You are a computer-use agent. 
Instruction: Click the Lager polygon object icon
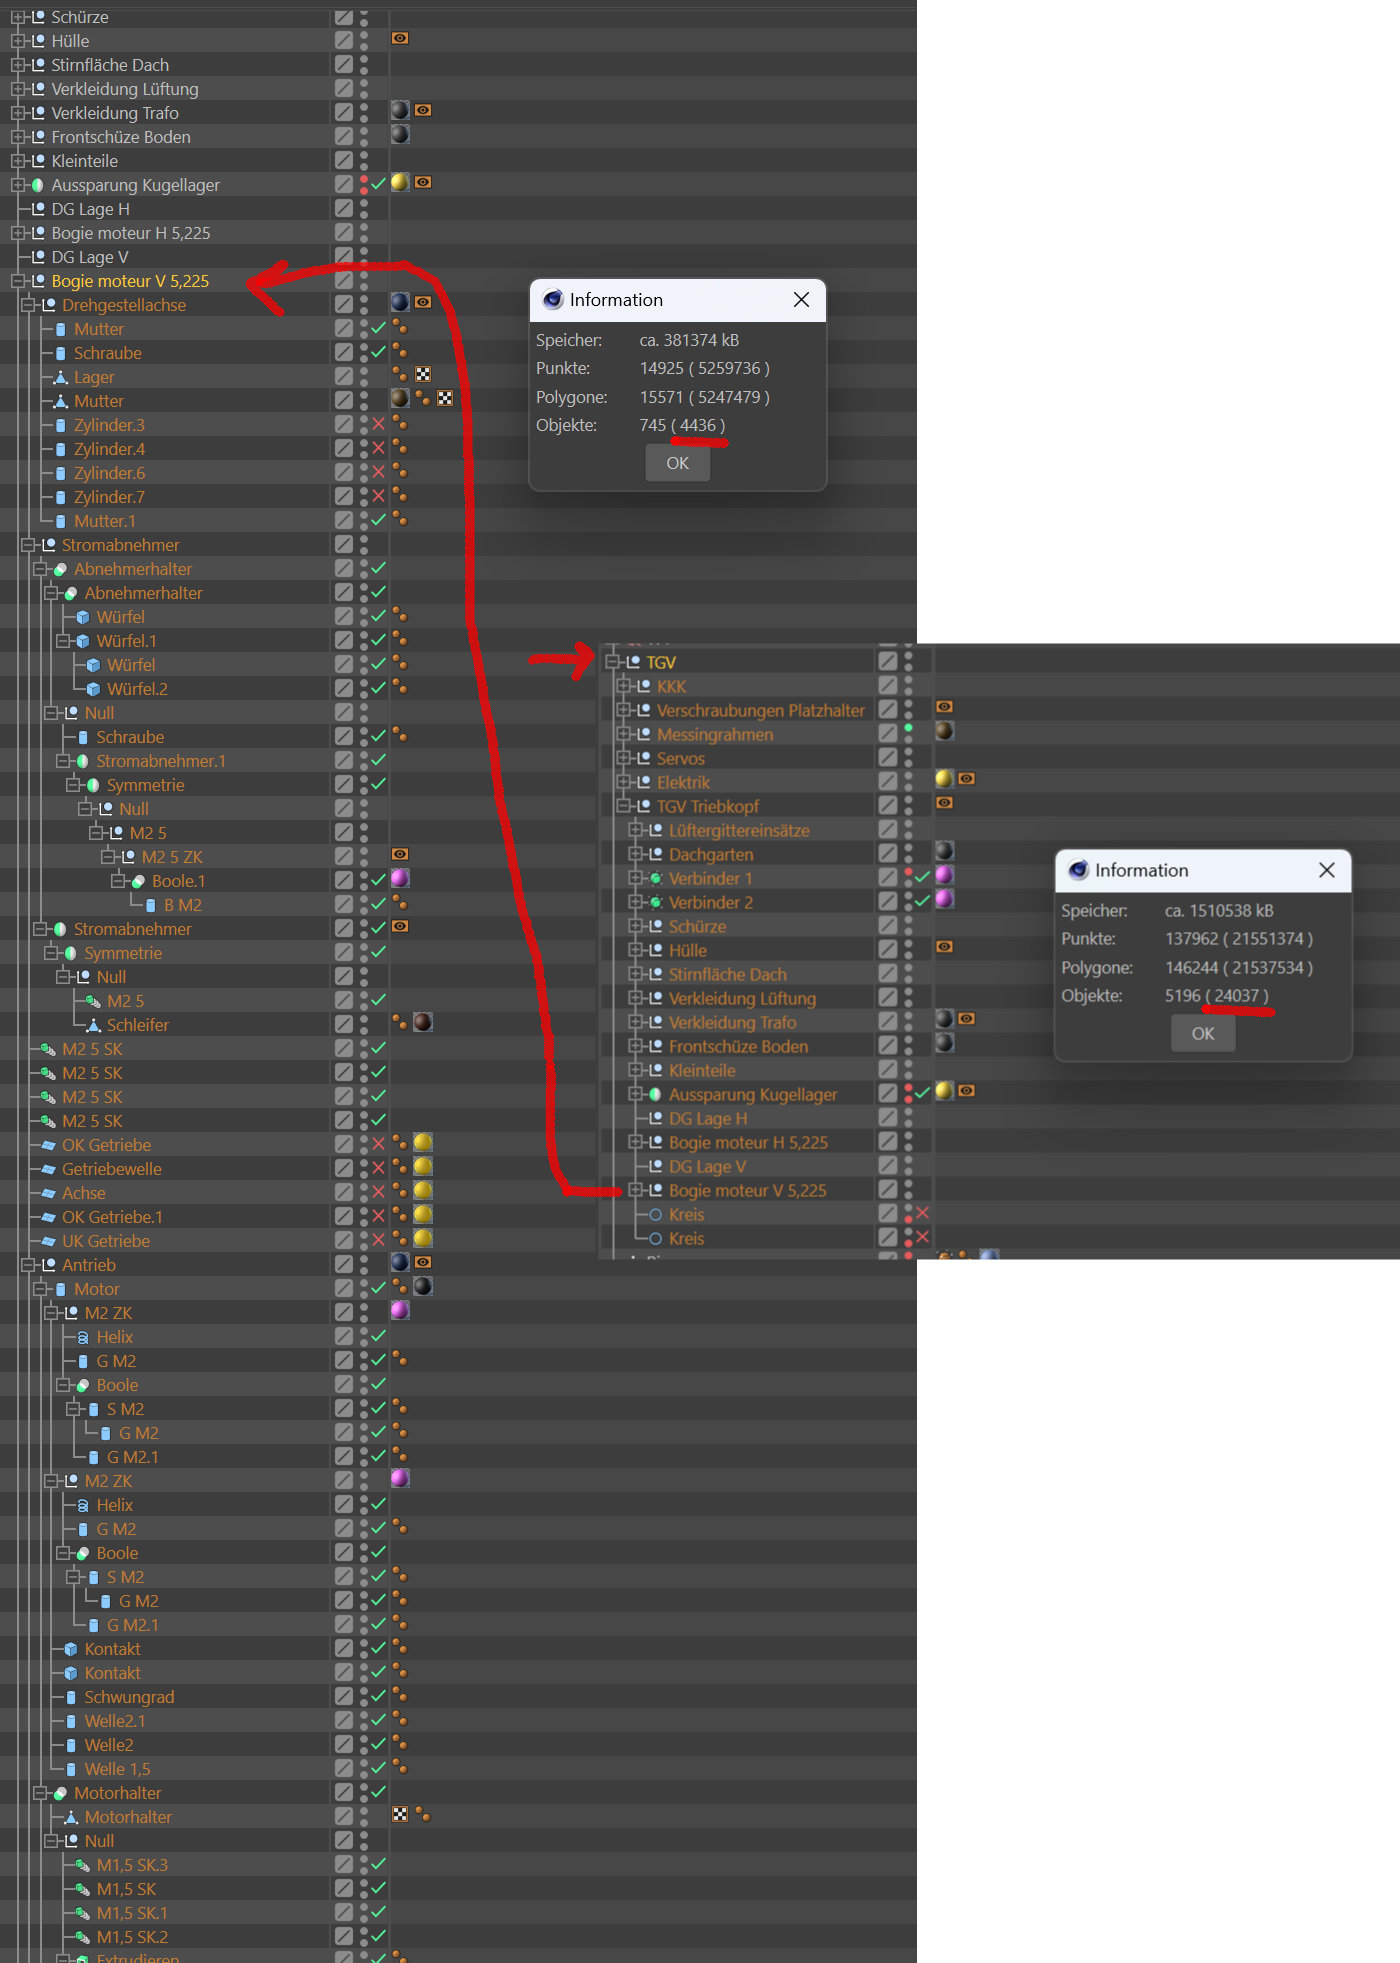pos(60,377)
